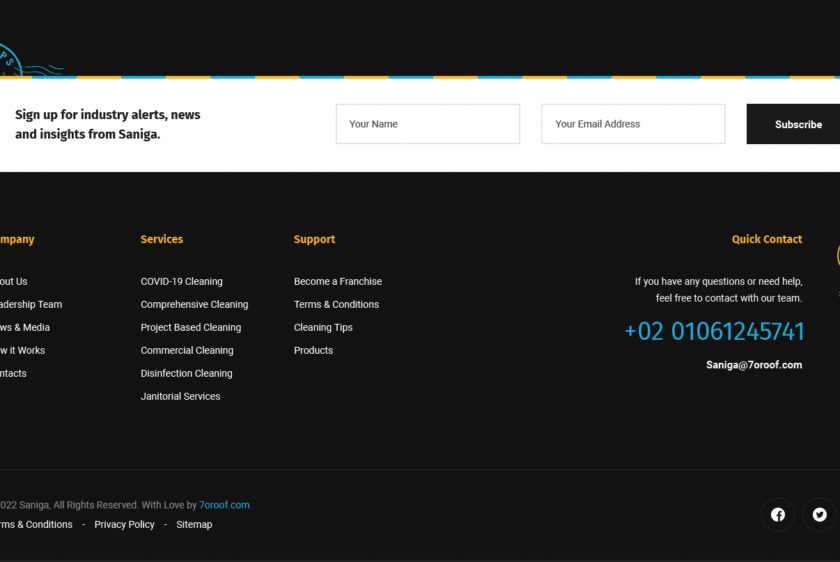Open the Twitter social icon
840x562 pixels.
click(x=819, y=514)
